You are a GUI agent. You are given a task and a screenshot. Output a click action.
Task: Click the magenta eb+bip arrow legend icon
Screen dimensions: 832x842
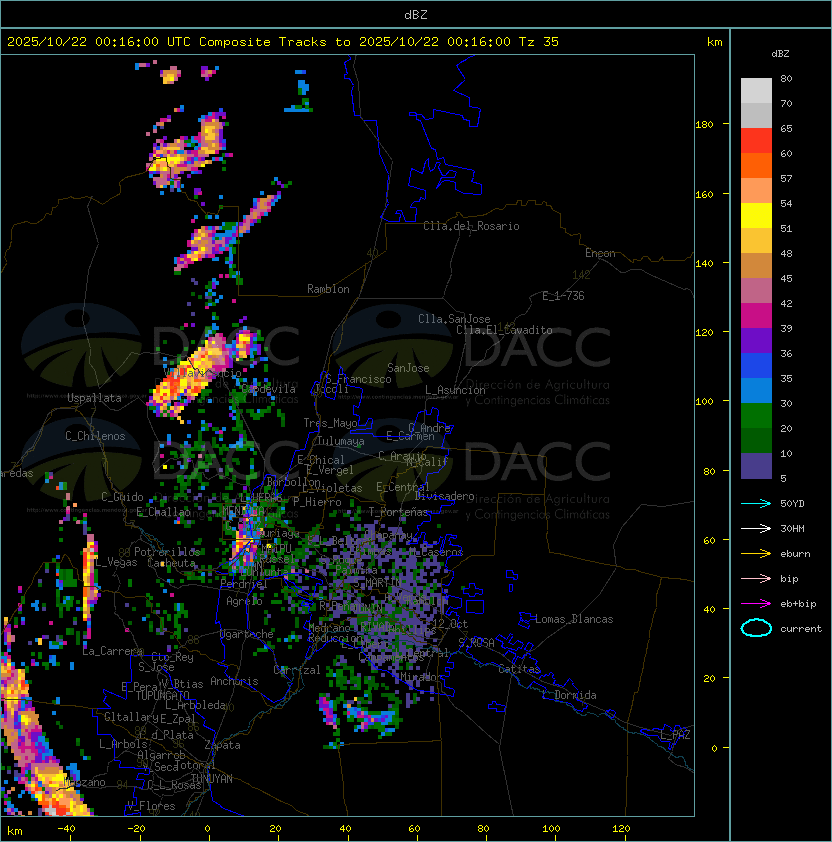tap(756, 604)
